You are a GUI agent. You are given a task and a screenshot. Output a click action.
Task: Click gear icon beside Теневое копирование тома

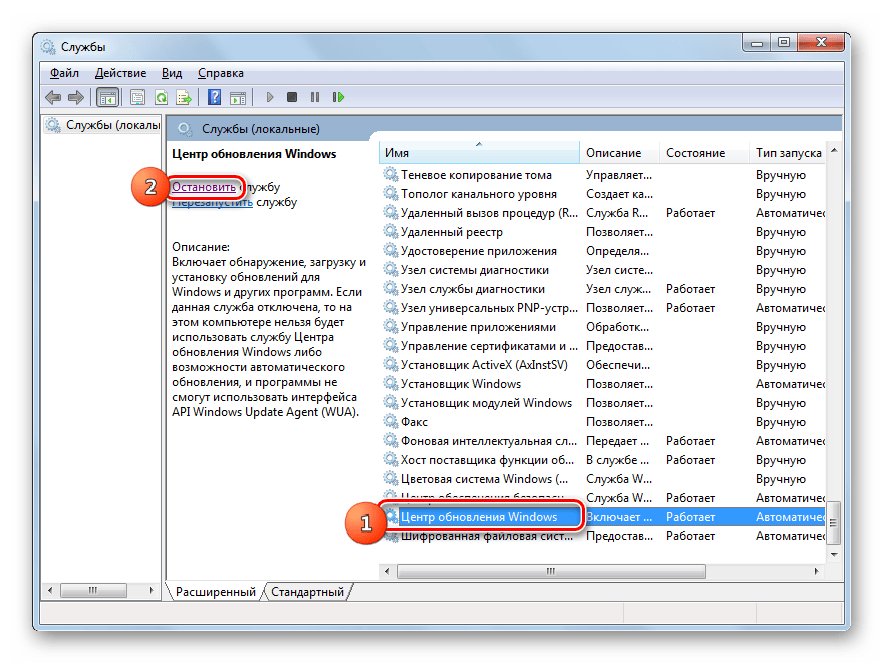click(390, 174)
